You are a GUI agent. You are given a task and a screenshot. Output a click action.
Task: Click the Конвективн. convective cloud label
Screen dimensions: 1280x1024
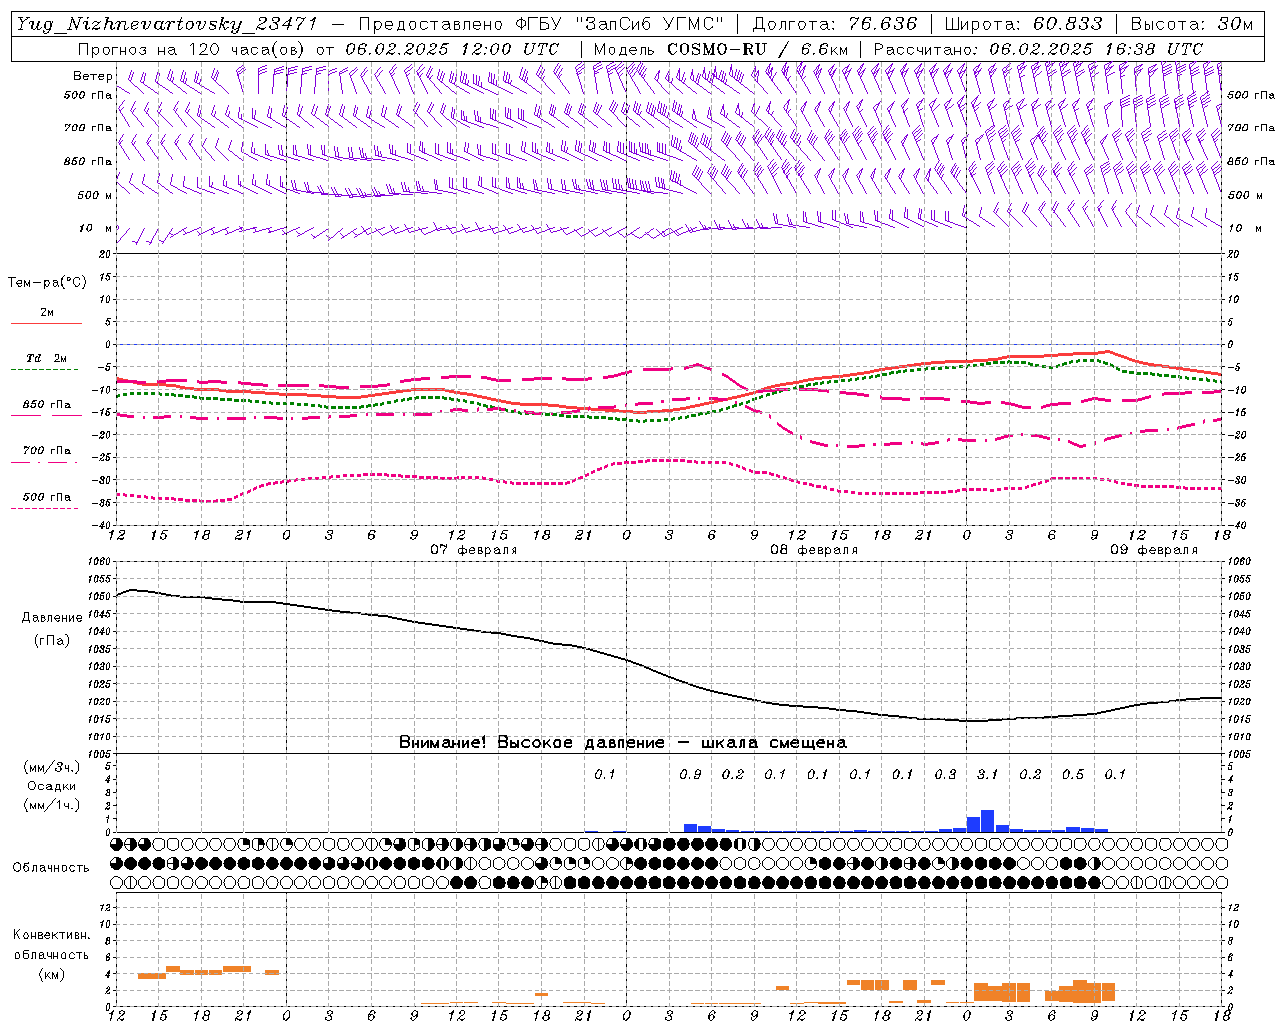(x=51, y=935)
